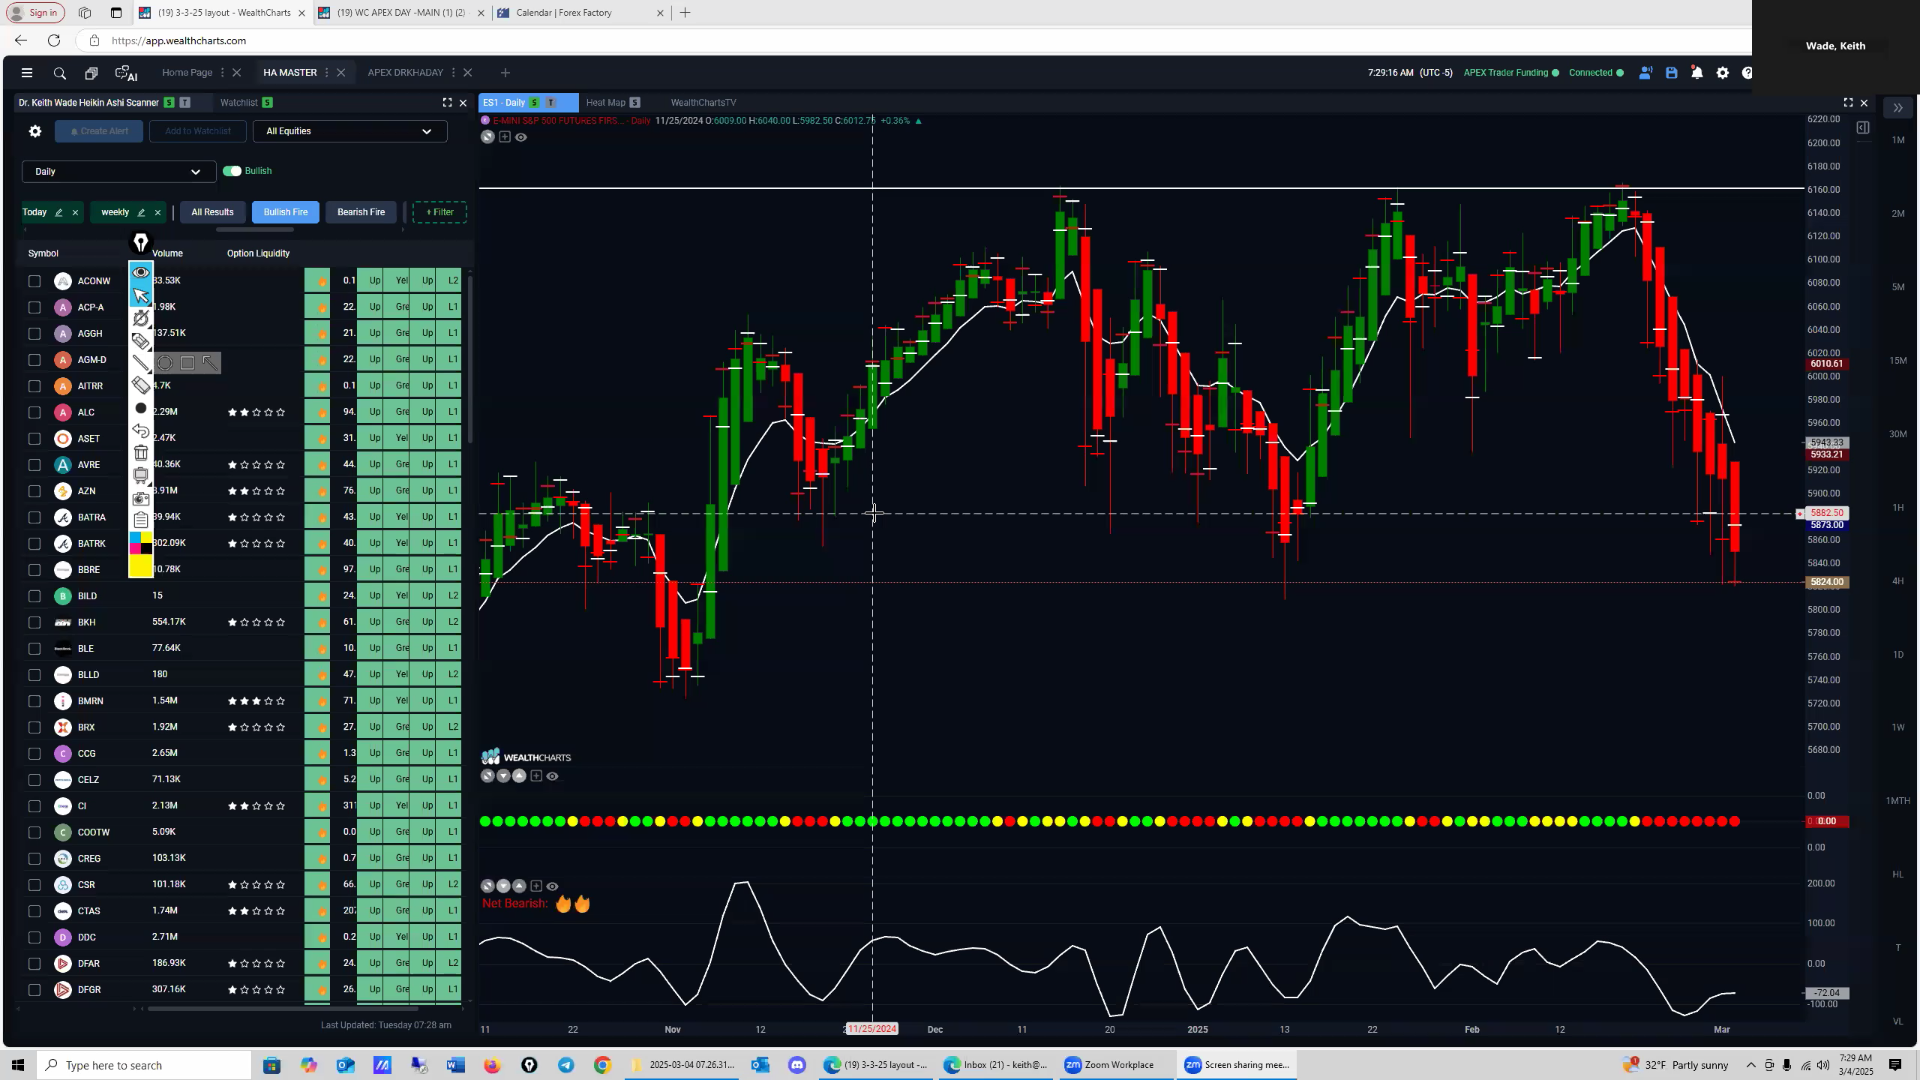Open the layouts/windows stack icon
Viewport: 1920px width, 1080px height.
[x=91, y=73]
